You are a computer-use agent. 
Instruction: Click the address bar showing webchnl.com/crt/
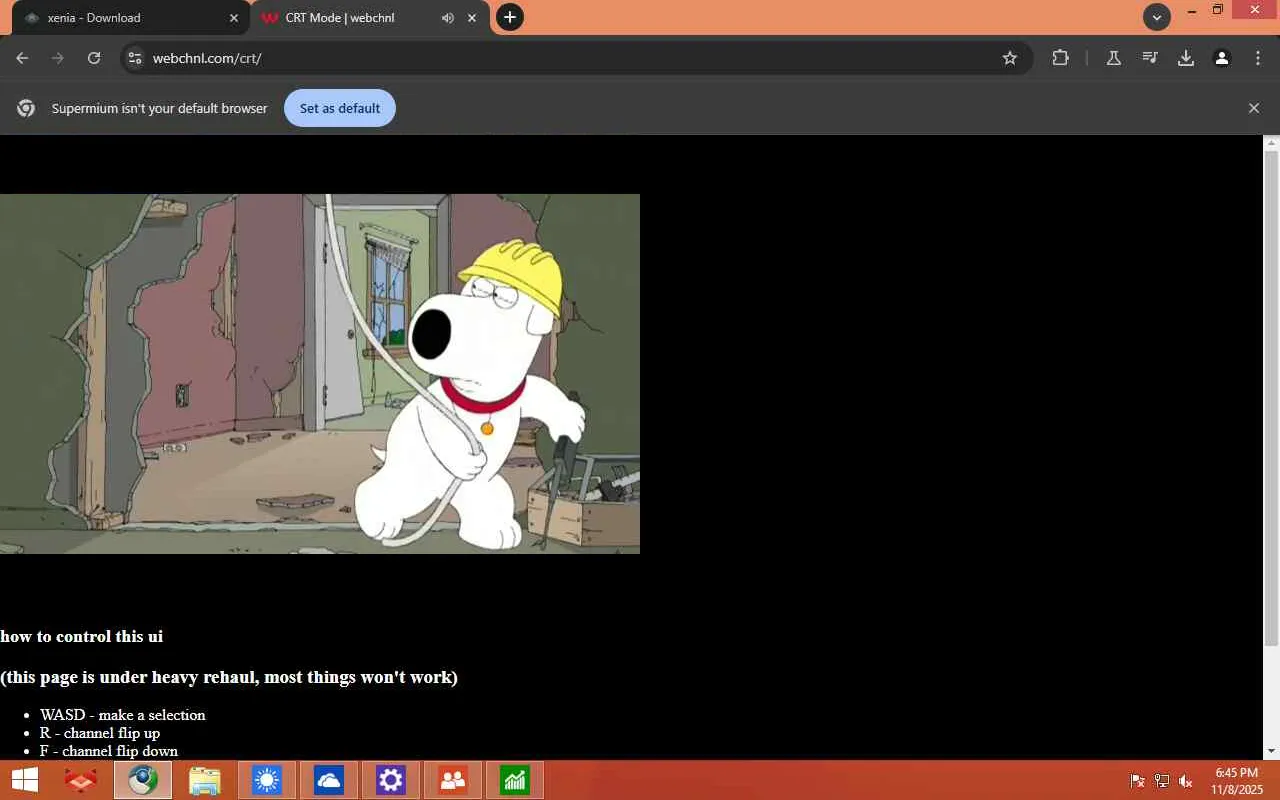pyautogui.click(x=575, y=58)
